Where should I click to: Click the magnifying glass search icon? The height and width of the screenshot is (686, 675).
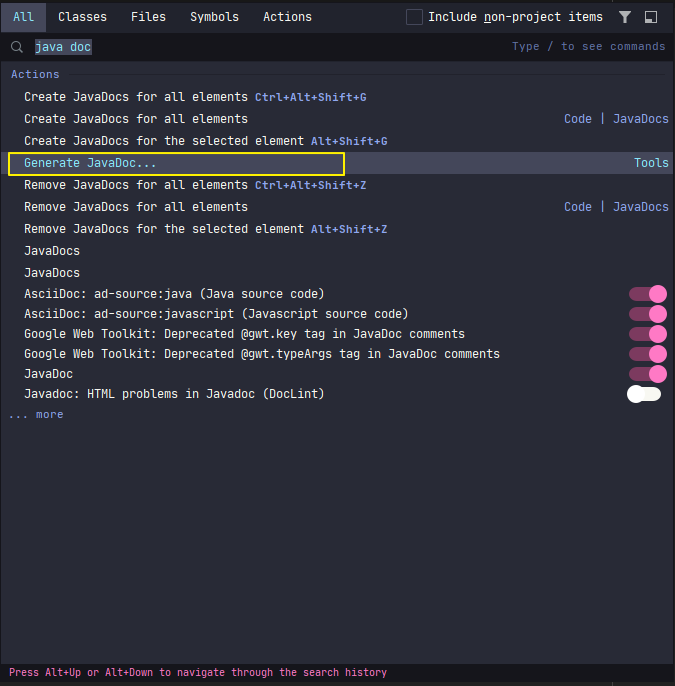[17, 47]
